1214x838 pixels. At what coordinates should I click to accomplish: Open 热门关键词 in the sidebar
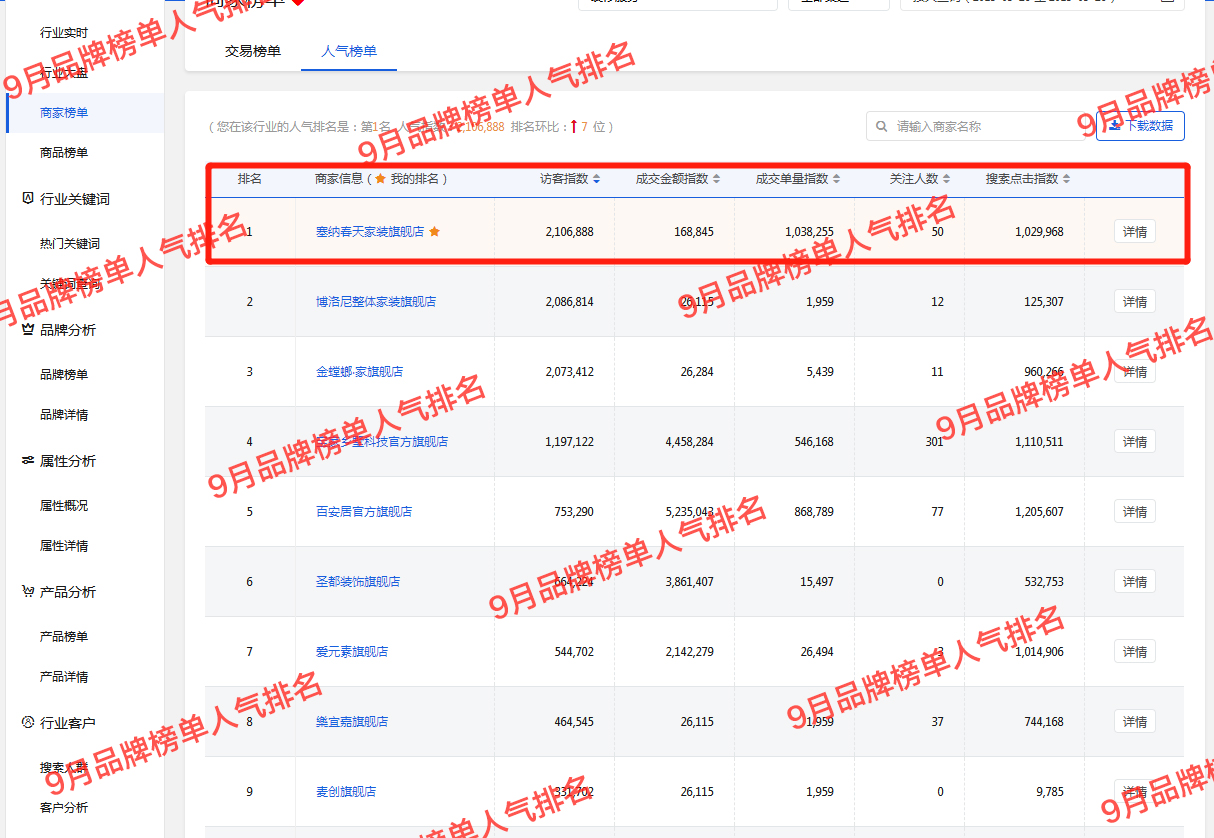point(70,244)
